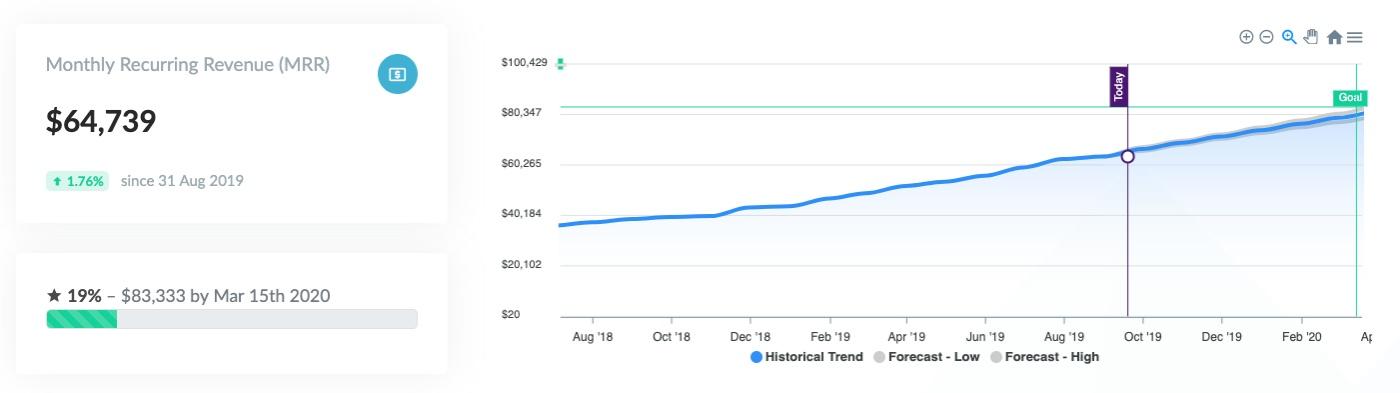Click the purple Today marker label

pyautogui.click(x=1119, y=87)
